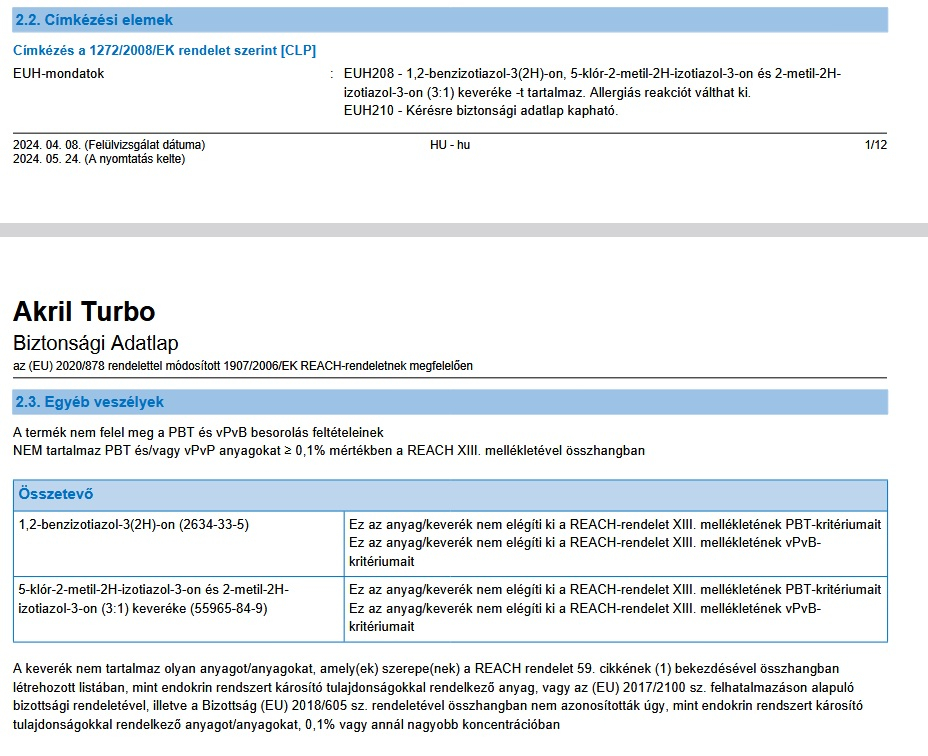Click the "HU - hu" language marker
The image size is (928, 756).
[x=450, y=145]
